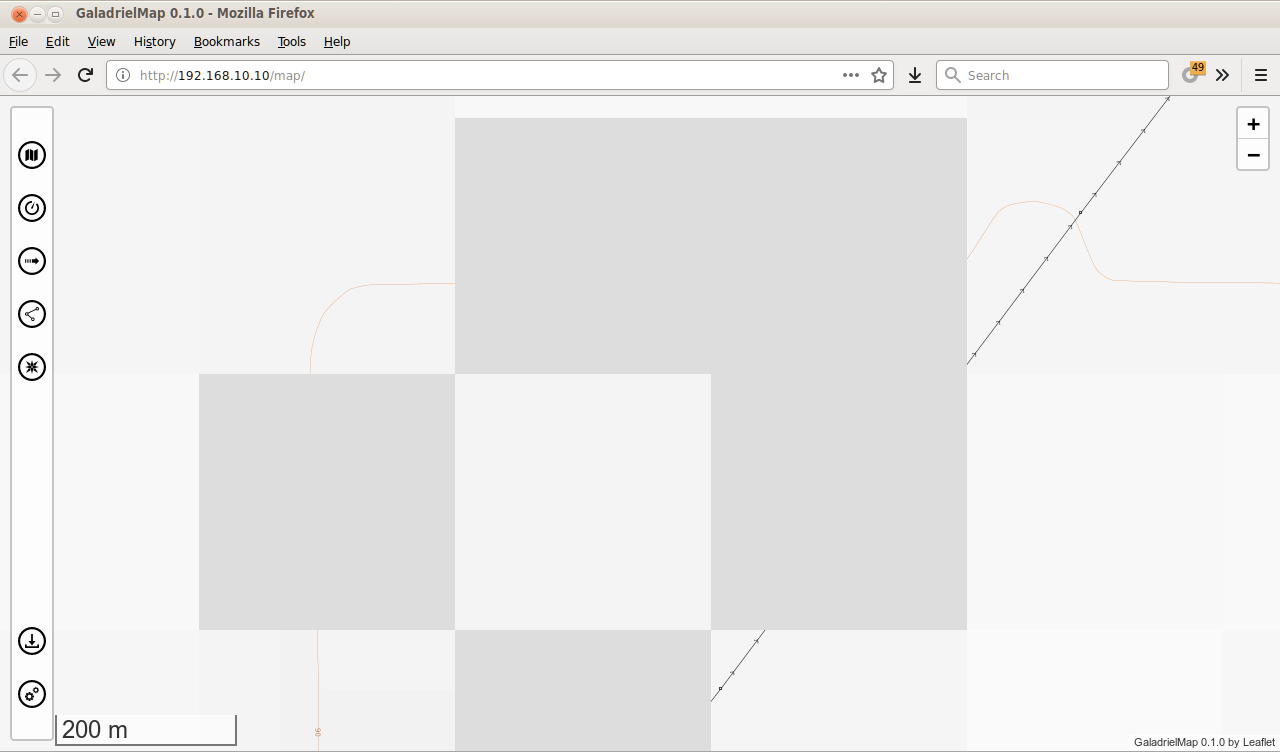Open the dashboard gauge sidebar icon
1280x752 pixels.
[x=32, y=208]
